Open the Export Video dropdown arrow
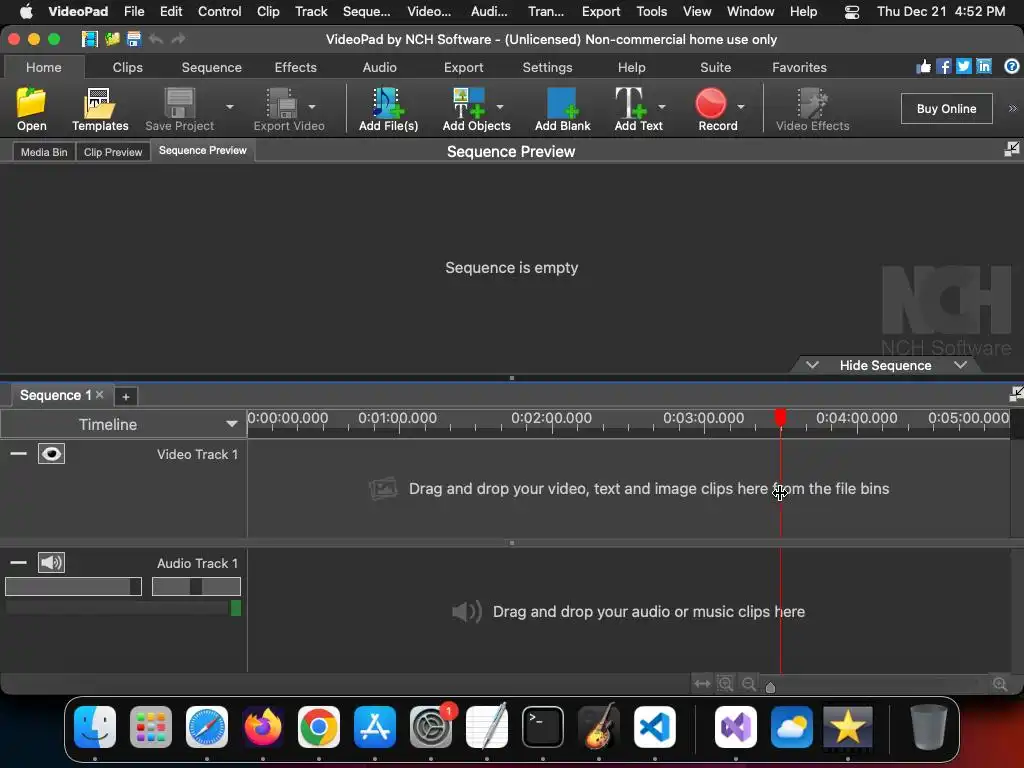The height and width of the screenshot is (768, 1024). (312, 106)
